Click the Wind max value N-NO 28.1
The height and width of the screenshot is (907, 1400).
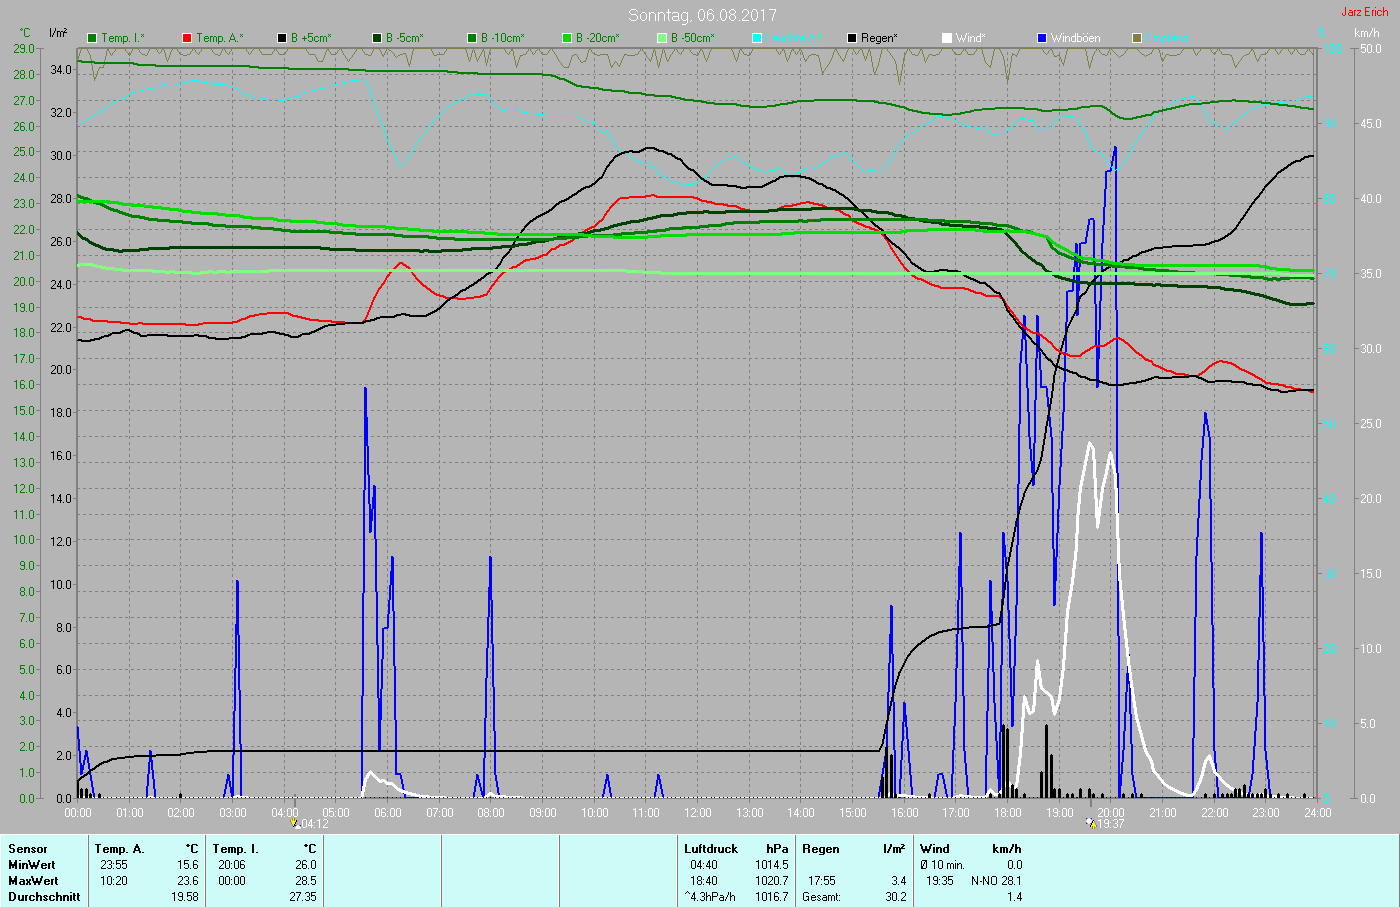(x=996, y=881)
